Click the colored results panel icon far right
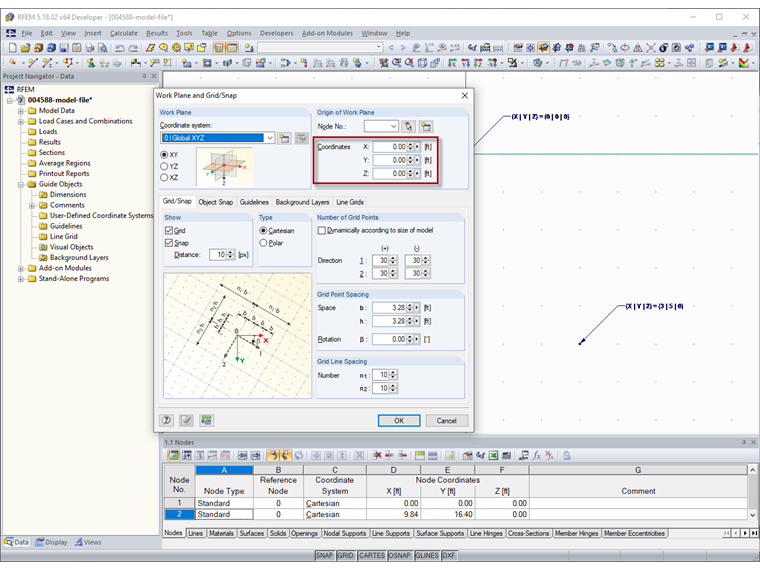This screenshot has width=760, height=570. click(x=744, y=63)
